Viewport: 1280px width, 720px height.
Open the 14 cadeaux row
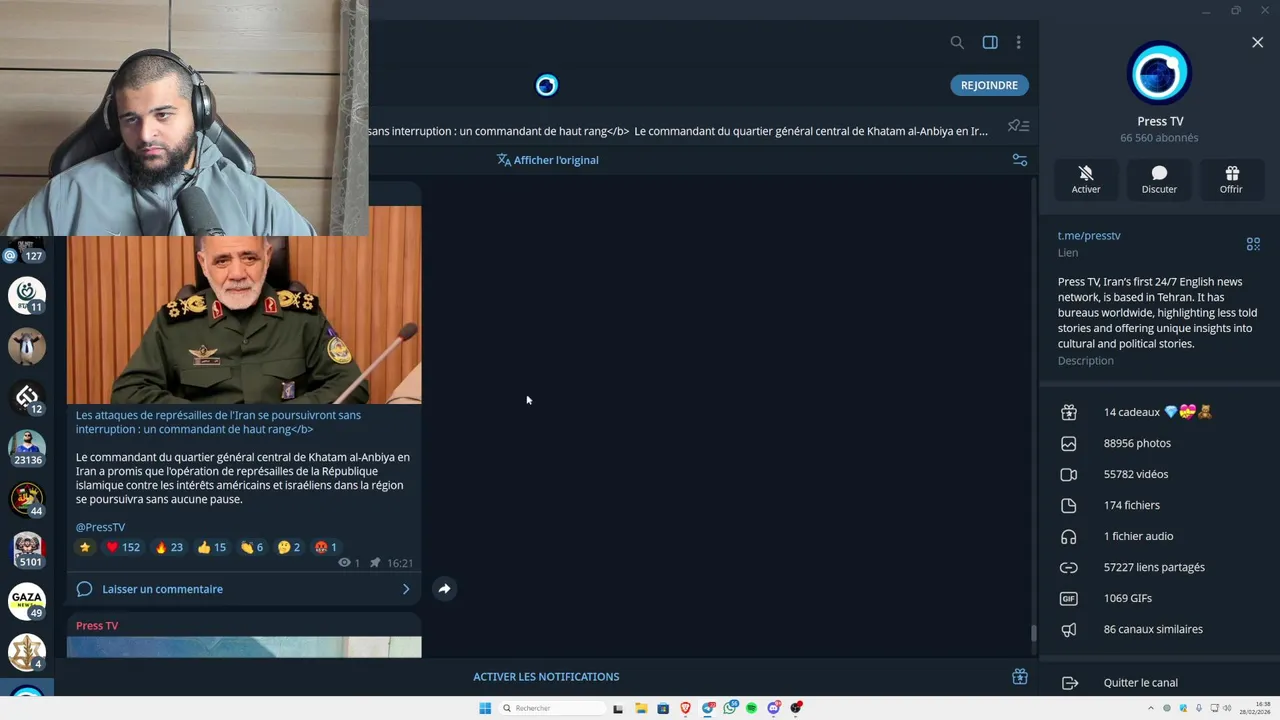(1159, 412)
